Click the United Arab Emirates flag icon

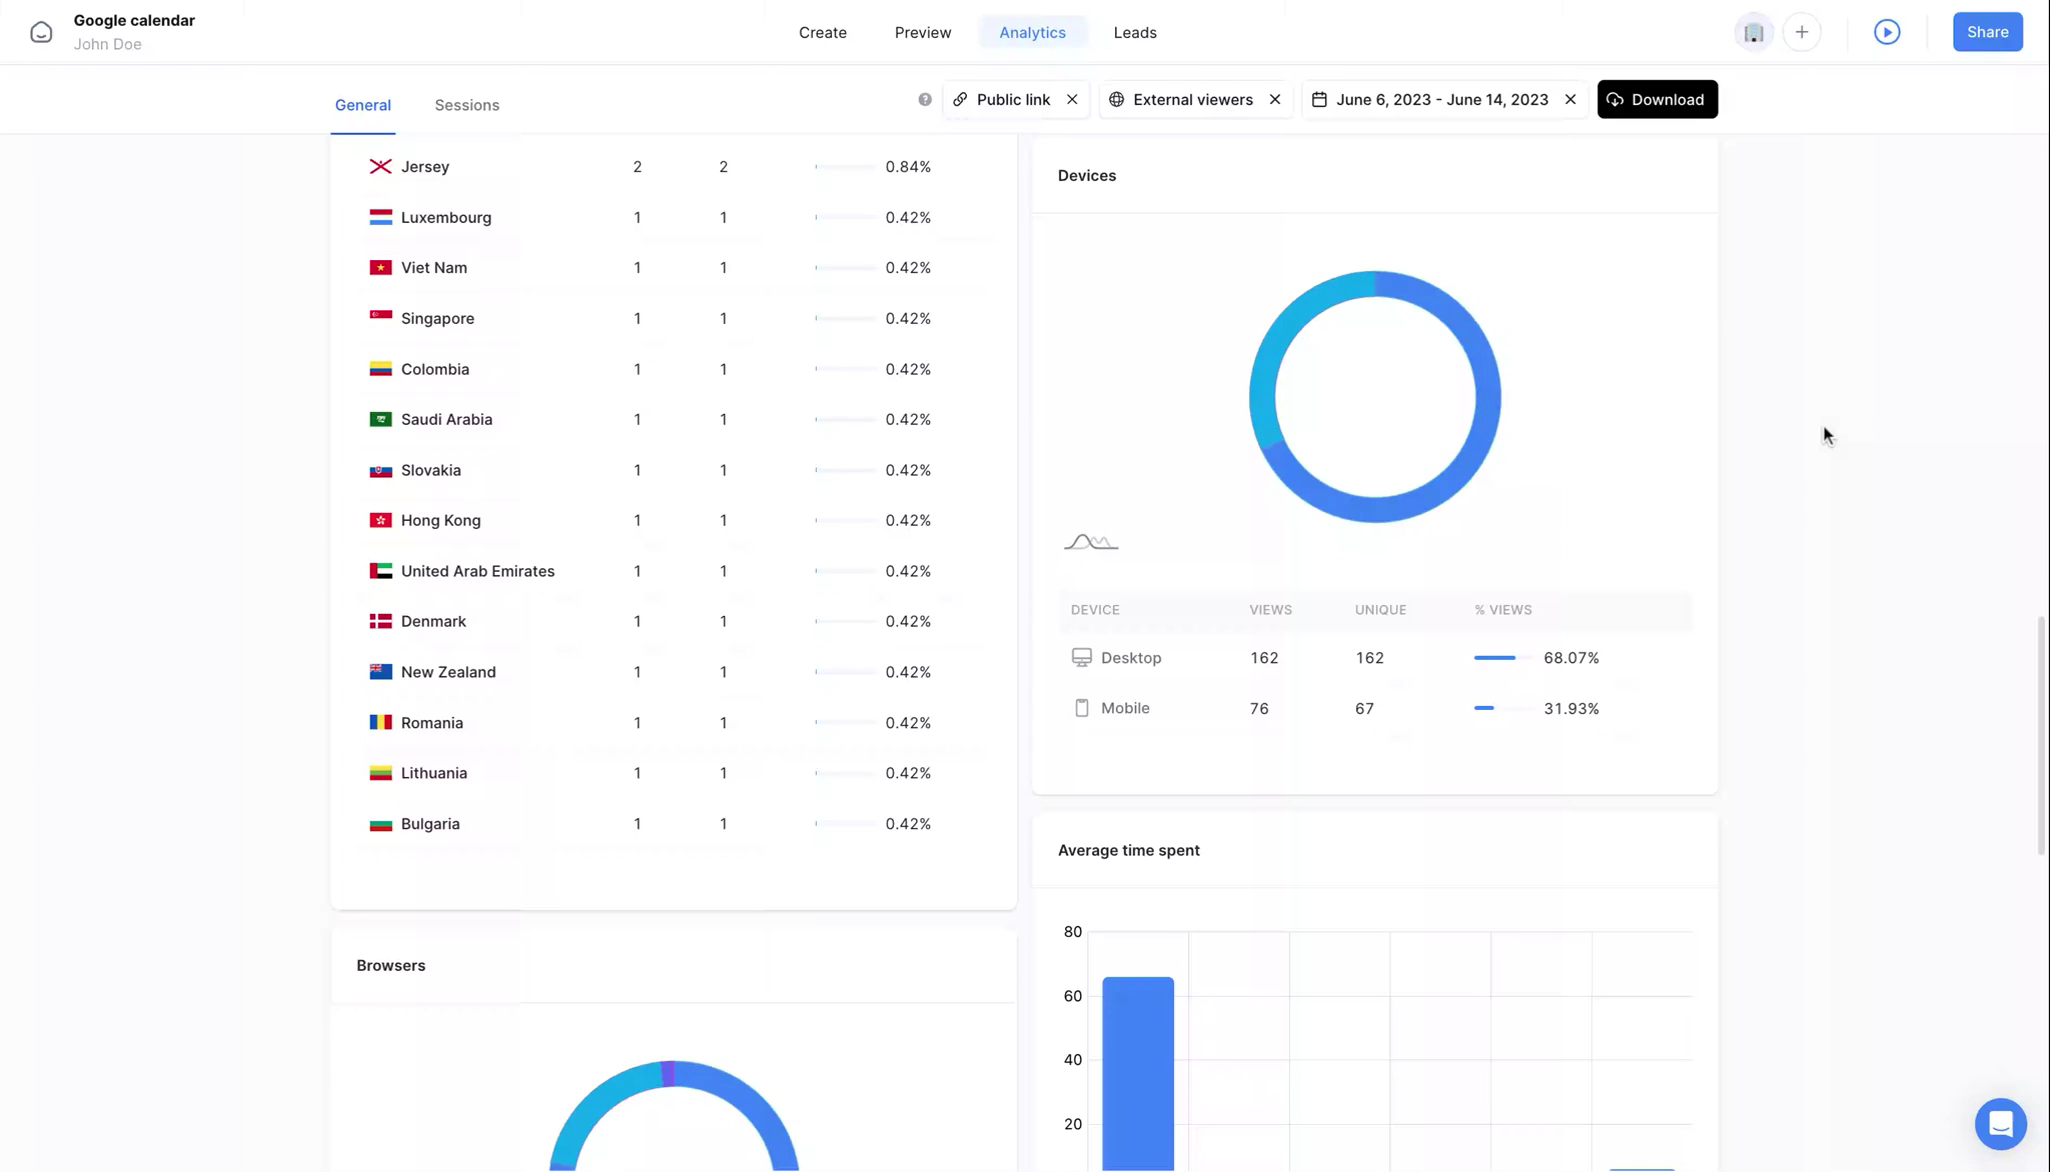[x=380, y=571]
